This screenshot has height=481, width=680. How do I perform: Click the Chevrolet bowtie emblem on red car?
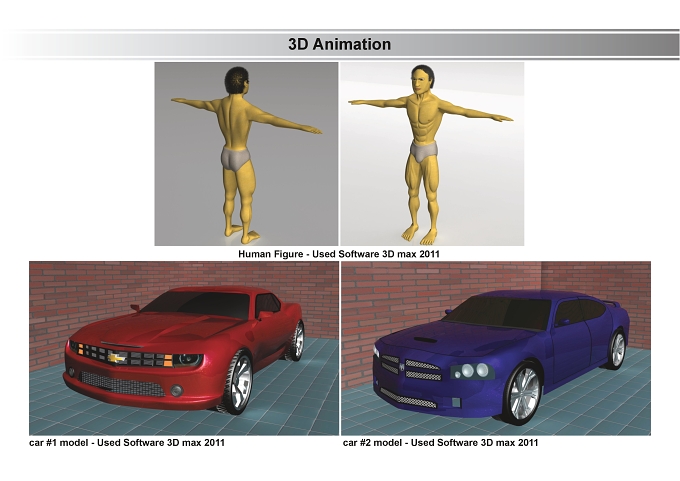116,358
